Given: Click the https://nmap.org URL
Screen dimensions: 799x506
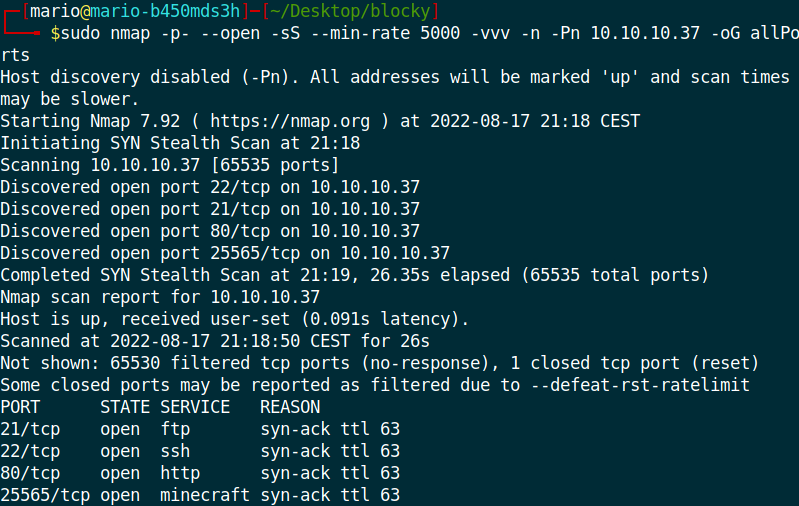Looking at the screenshot, I should point(290,121).
